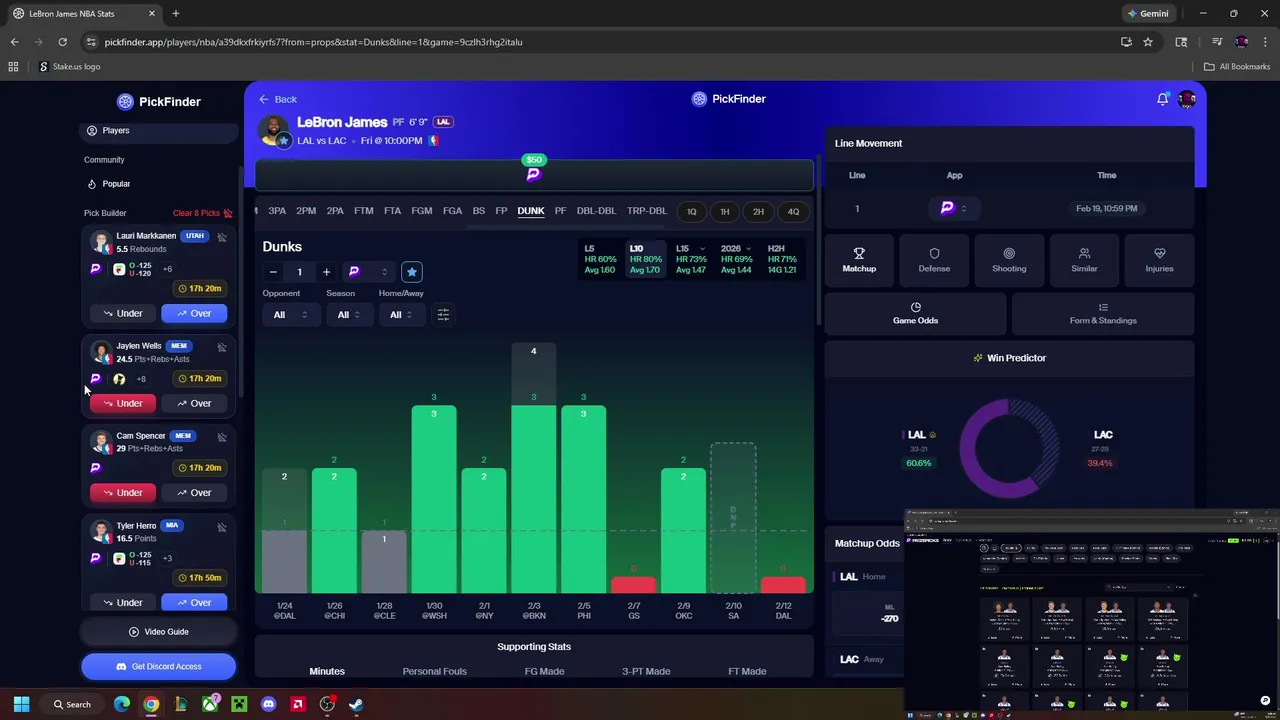Open the Season filter dropdown

pyautogui.click(x=349, y=314)
